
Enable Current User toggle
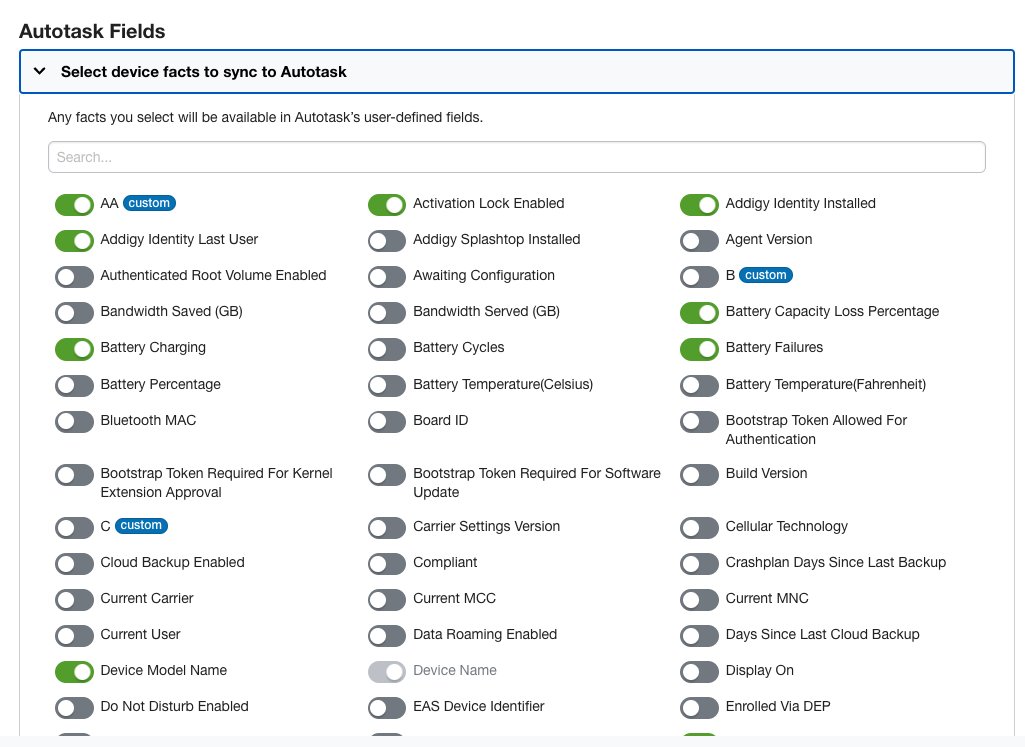coord(75,635)
